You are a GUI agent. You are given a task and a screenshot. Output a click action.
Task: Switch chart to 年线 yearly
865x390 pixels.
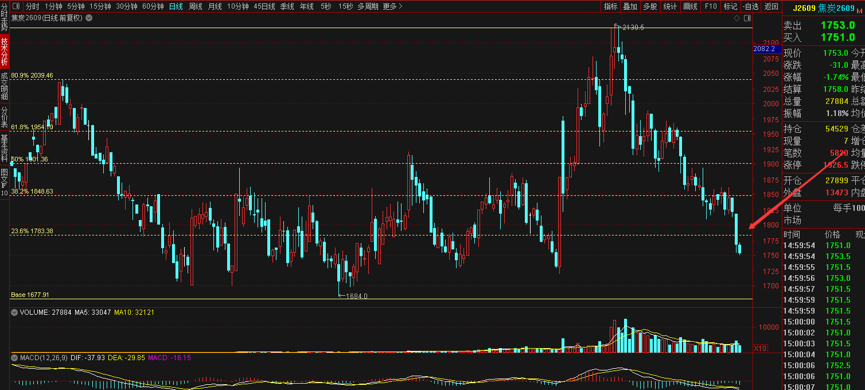click(x=306, y=7)
